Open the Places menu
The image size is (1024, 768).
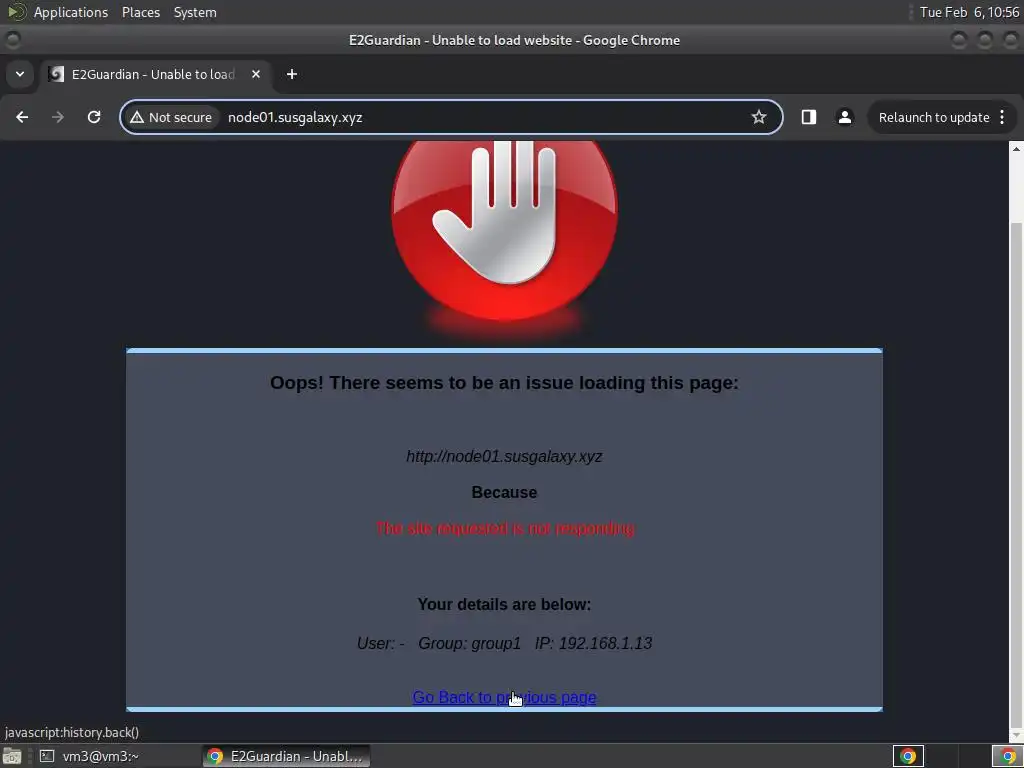tap(141, 12)
